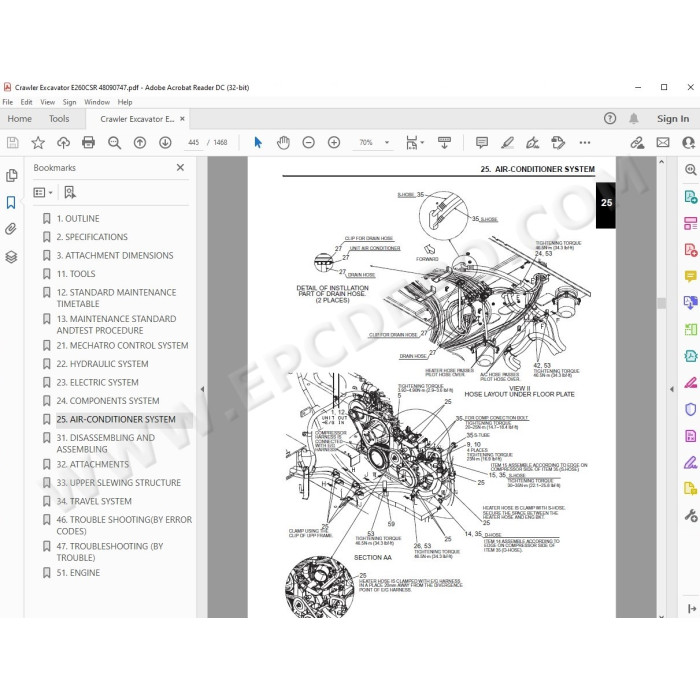Open bookmark 51. ENGINE
Screen dimensions: 700x700
pyautogui.click(x=78, y=573)
